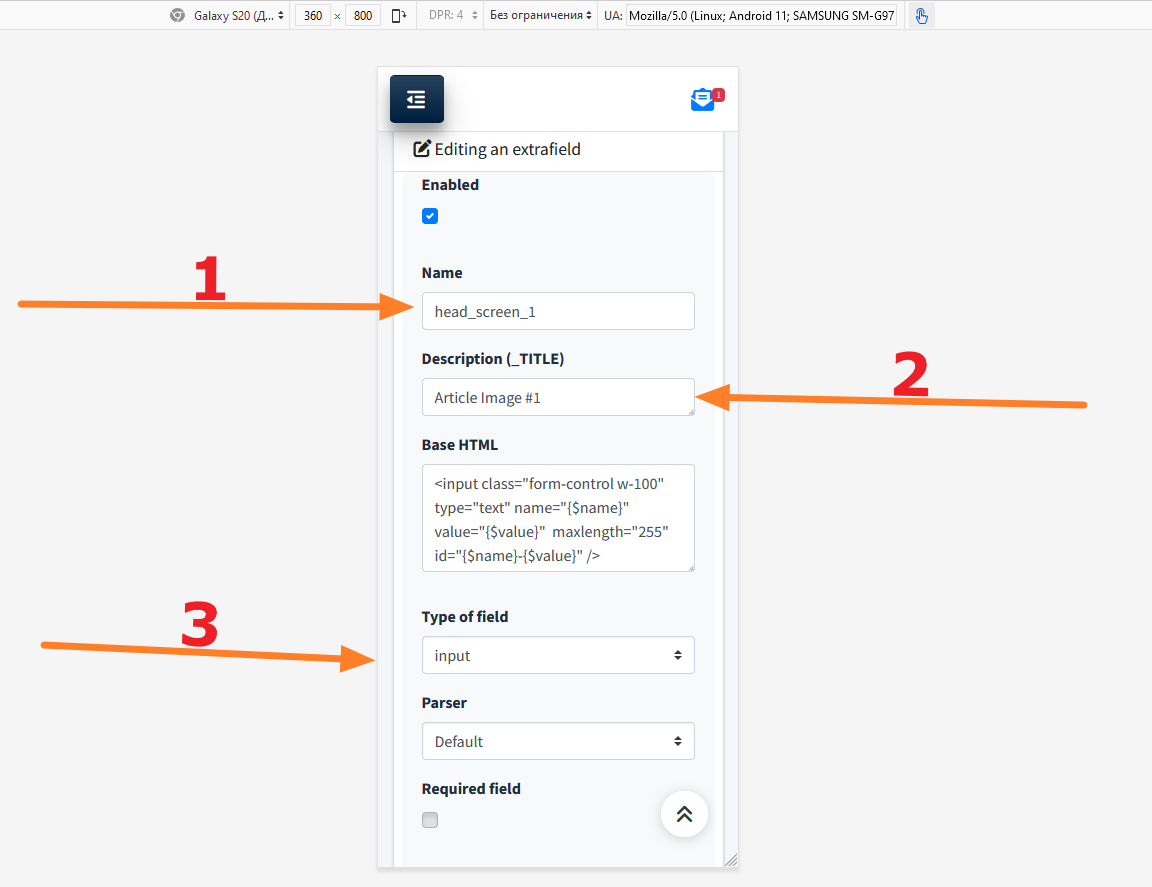
Task: Click the UA user agent string field
Action: pyautogui.click(x=760, y=15)
